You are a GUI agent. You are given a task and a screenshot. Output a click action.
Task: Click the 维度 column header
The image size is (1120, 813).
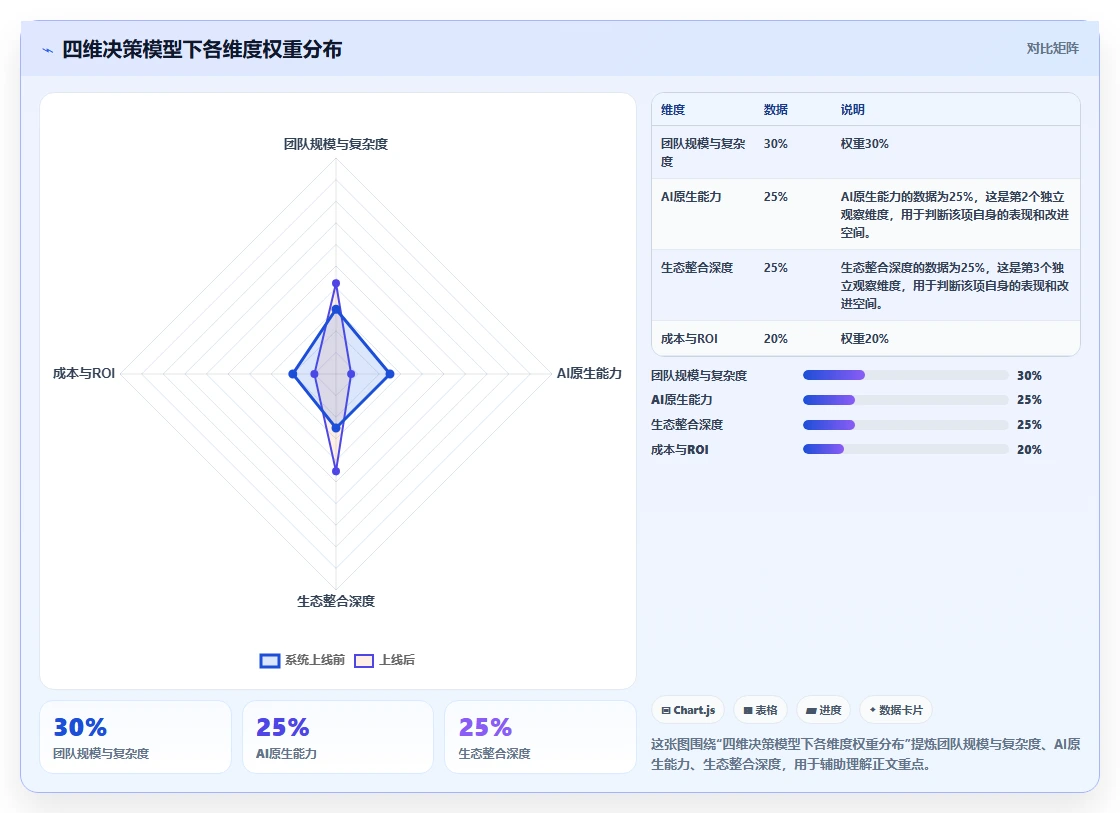click(x=673, y=109)
